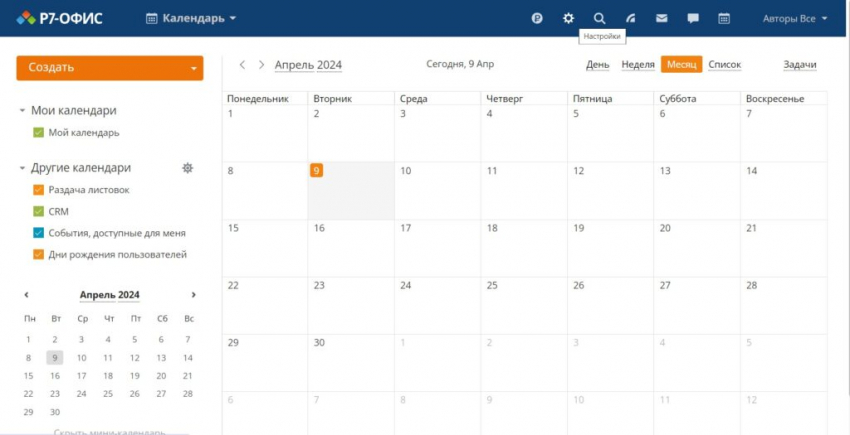Screen dimensions: 850x435
Task: Open the Создать button dropdown arrow
Action: pyautogui.click(x=193, y=68)
